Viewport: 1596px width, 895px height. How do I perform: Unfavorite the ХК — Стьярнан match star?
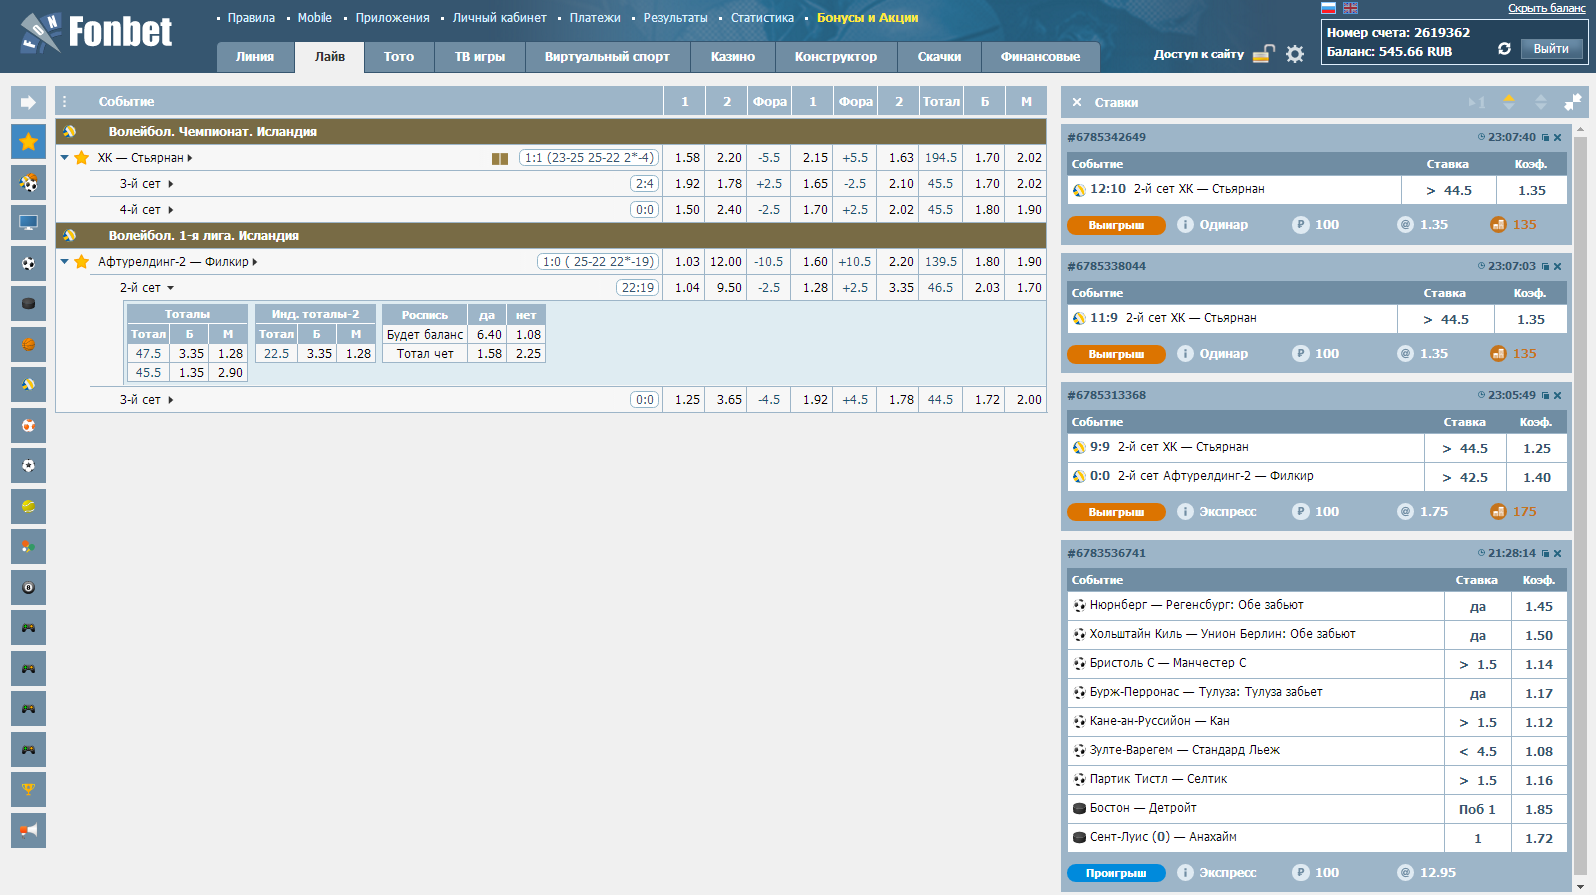click(x=82, y=158)
